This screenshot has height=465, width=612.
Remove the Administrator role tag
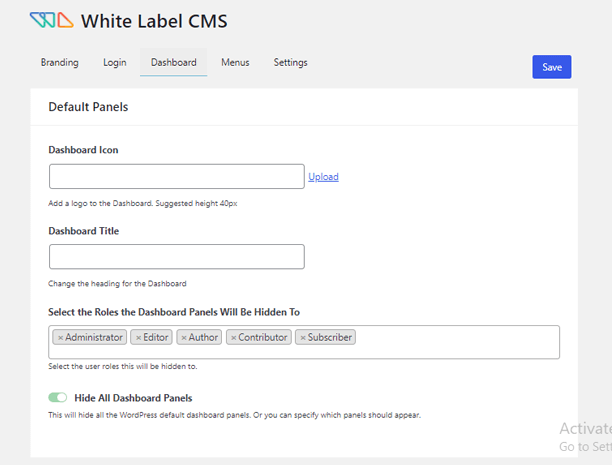click(x=60, y=338)
